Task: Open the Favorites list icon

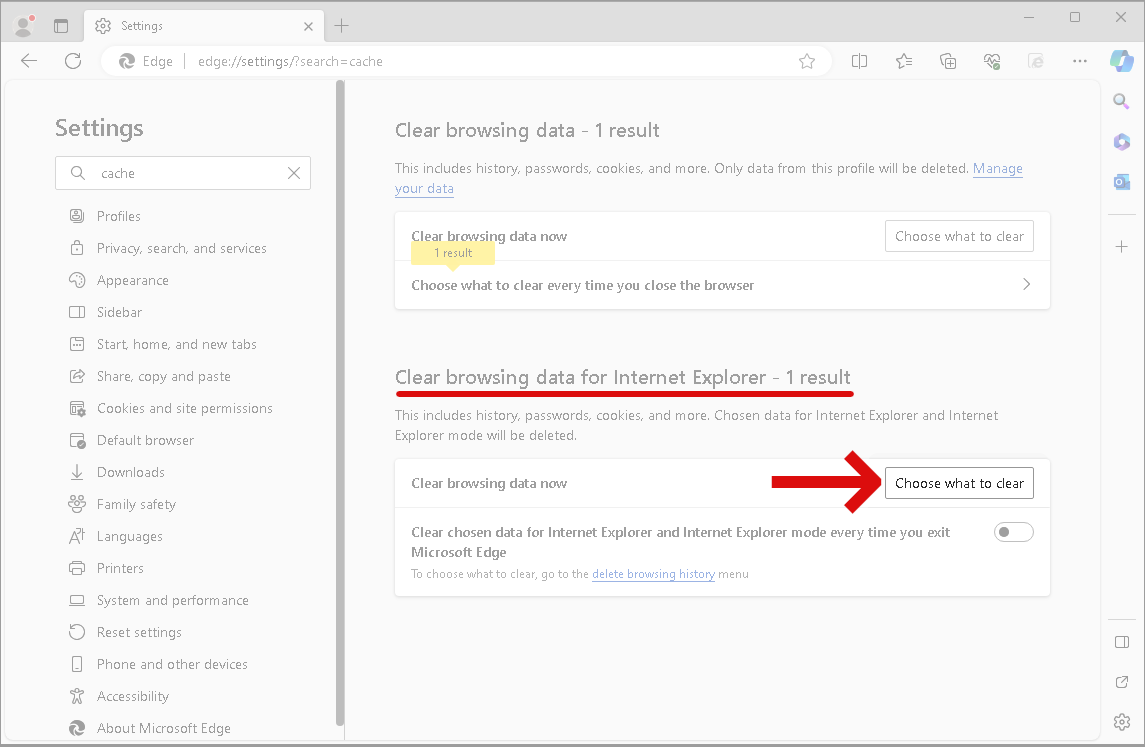Action: tap(904, 61)
